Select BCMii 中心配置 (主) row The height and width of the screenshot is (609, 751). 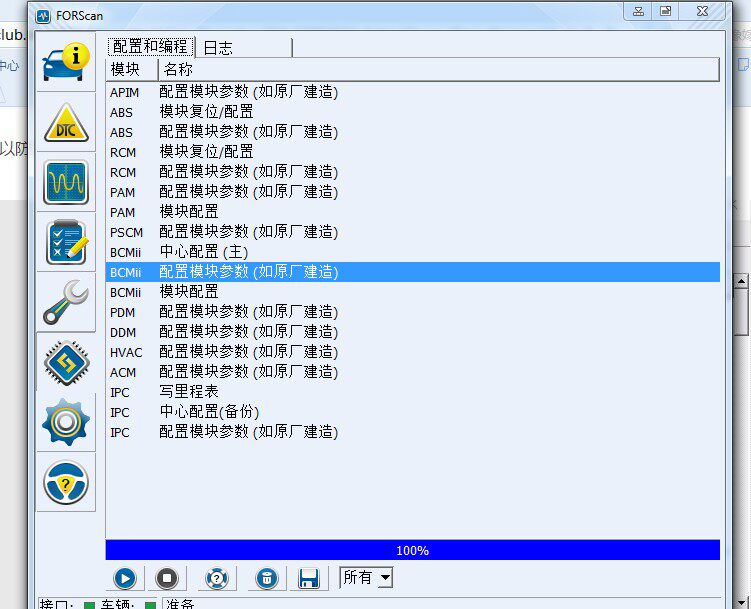tap(412, 252)
